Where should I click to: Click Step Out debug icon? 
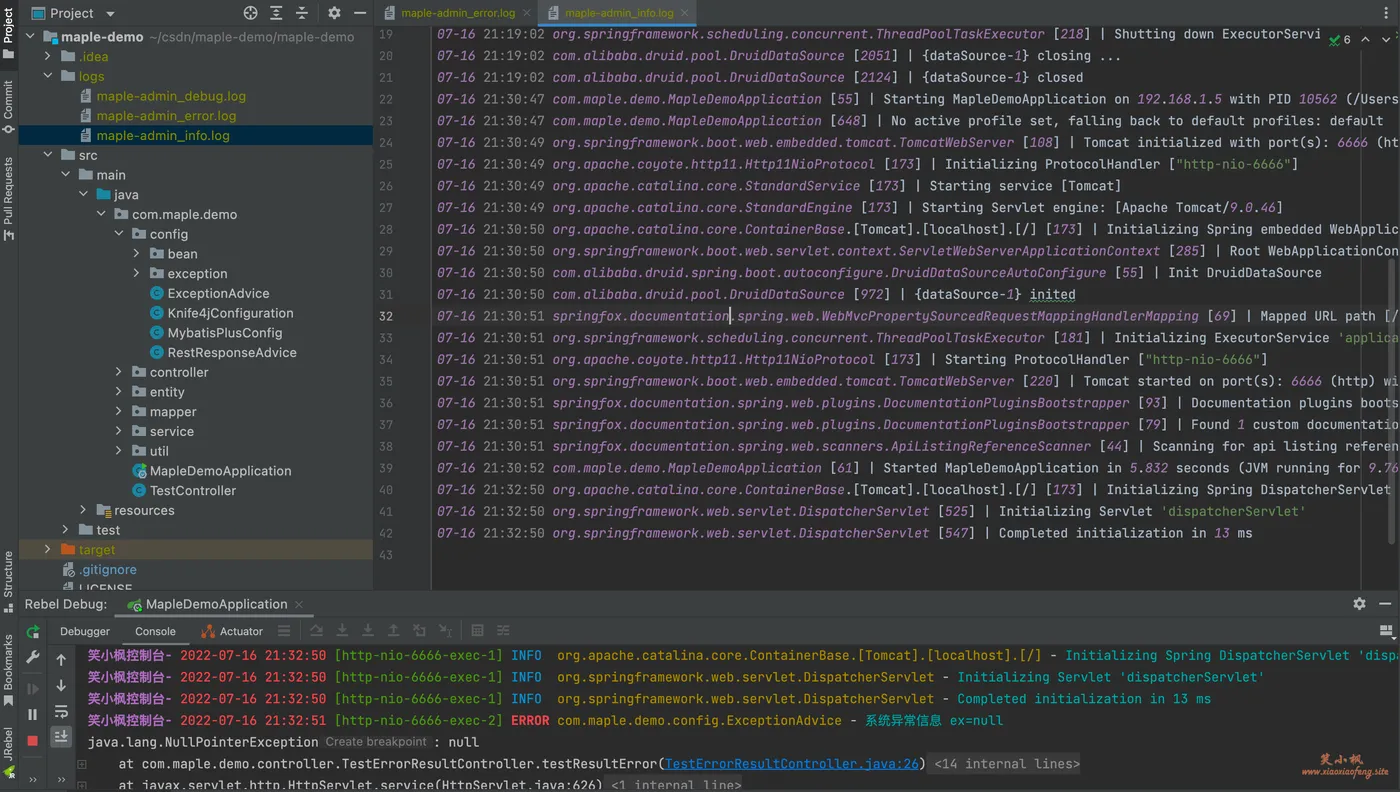(394, 631)
